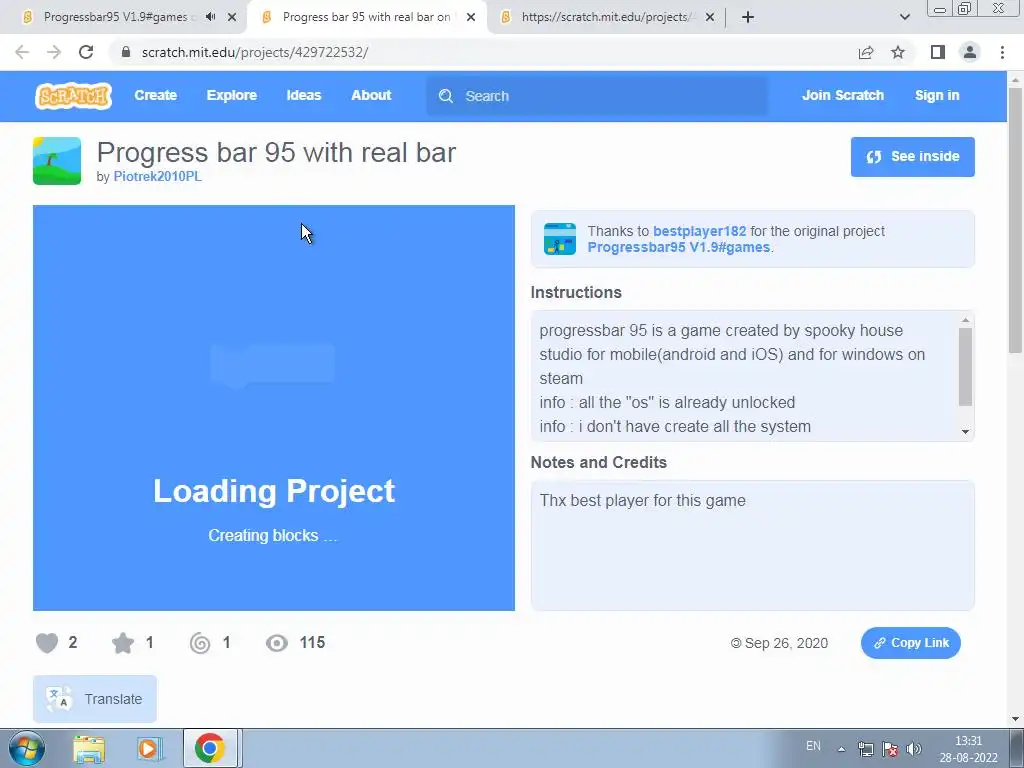Click the taskbar volume speaker icon

(x=914, y=749)
